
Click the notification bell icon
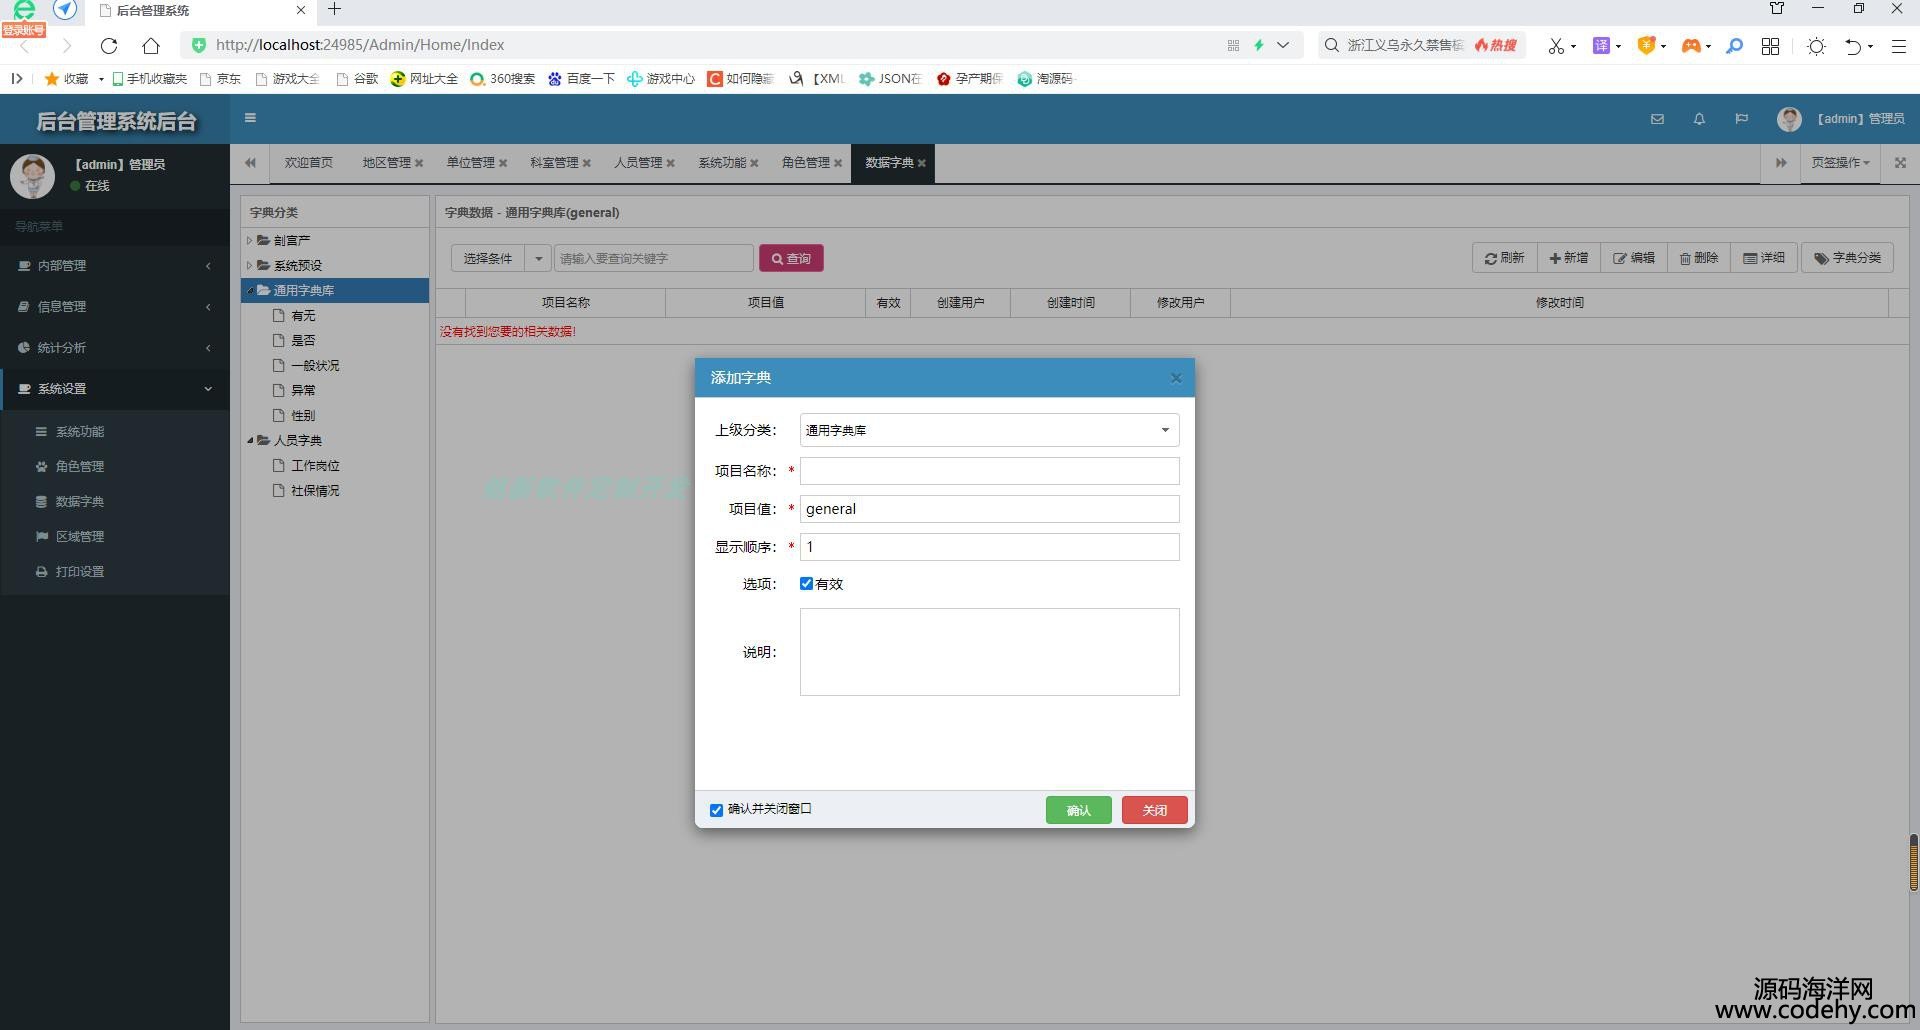point(1699,119)
